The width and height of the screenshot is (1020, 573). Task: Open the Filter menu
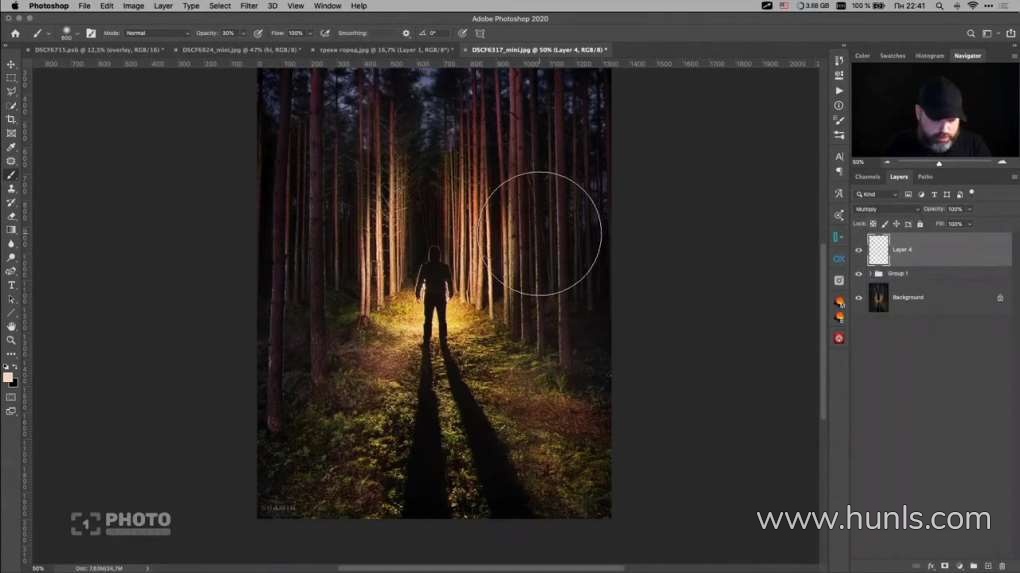(249, 6)
